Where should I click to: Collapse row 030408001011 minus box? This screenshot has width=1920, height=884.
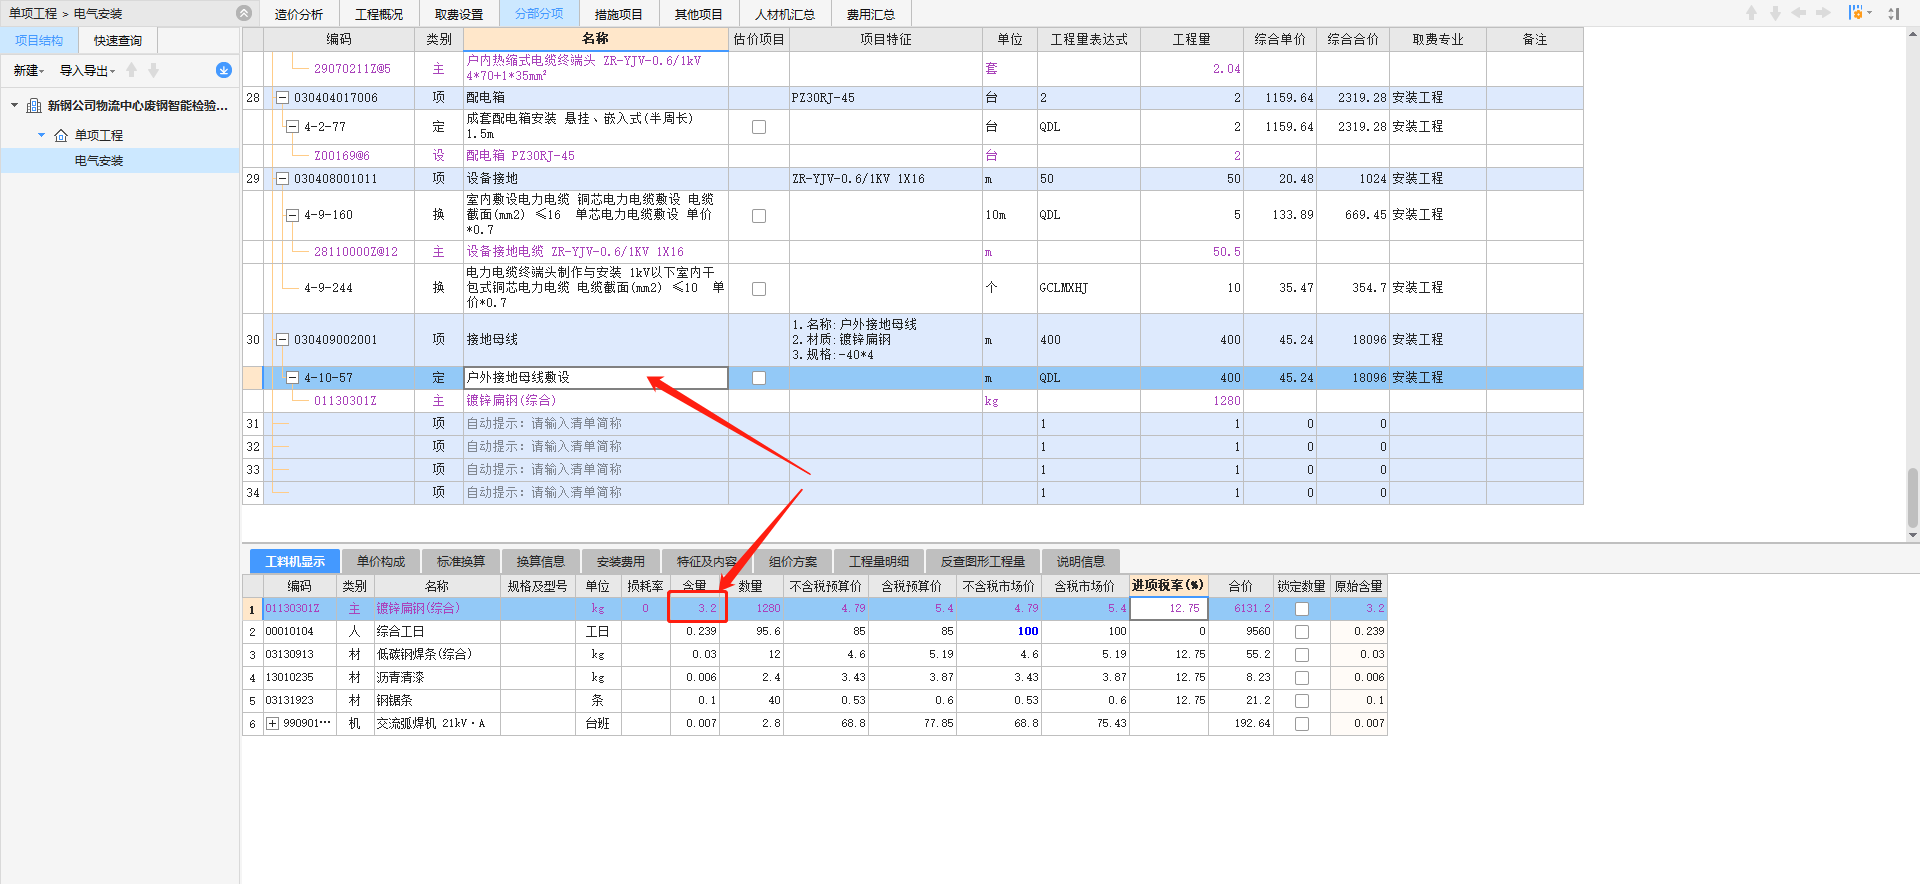(283, 179)
